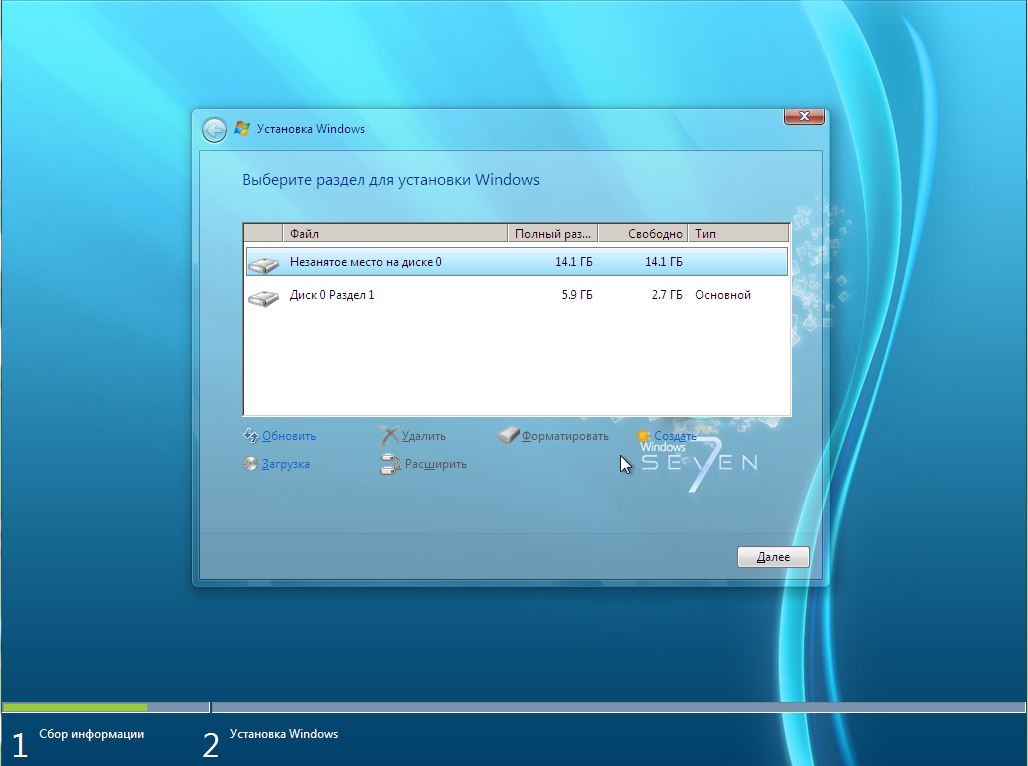Screen dimensions: 1028x766
Task: Sort by the Файл column header
Action: click(395, 233)
